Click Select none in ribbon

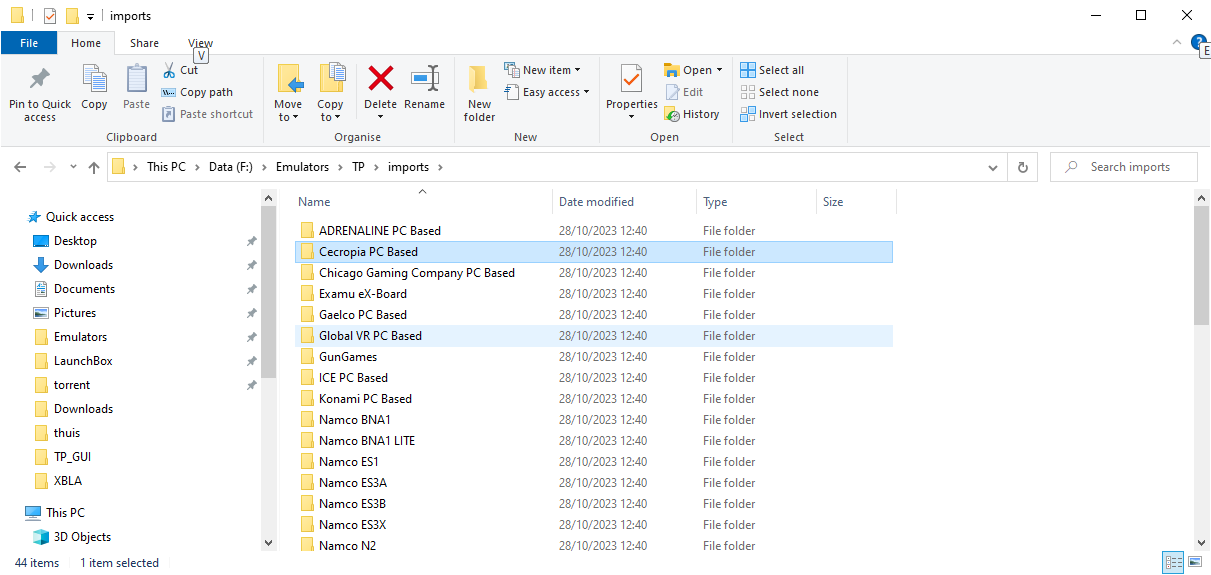coord(779,92)
